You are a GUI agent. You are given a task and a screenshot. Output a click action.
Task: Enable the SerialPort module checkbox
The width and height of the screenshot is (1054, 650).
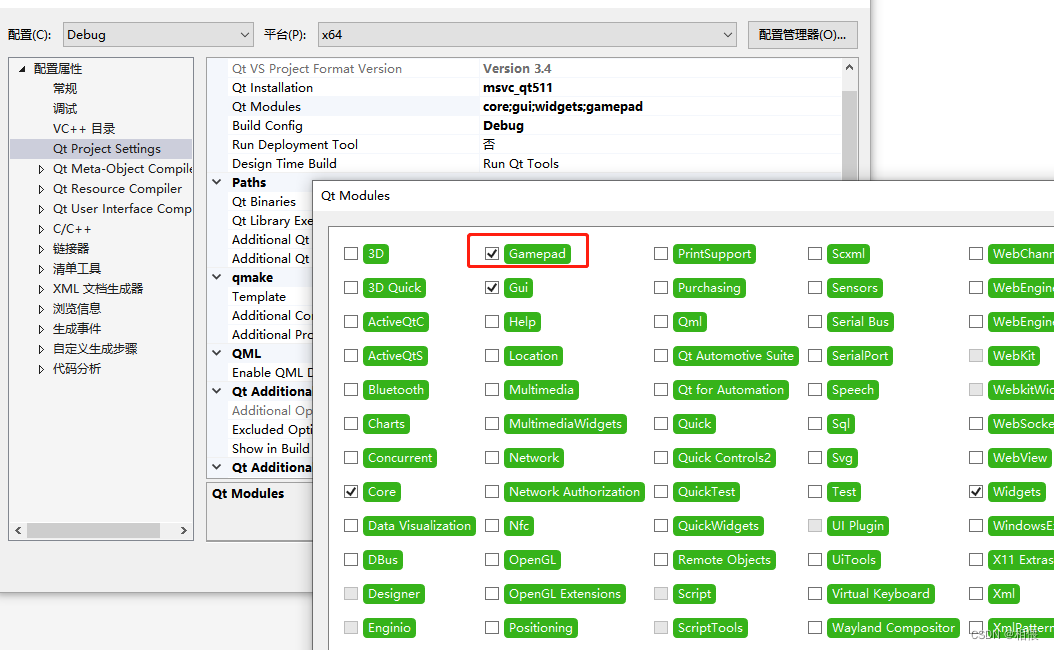pos(815,356)
